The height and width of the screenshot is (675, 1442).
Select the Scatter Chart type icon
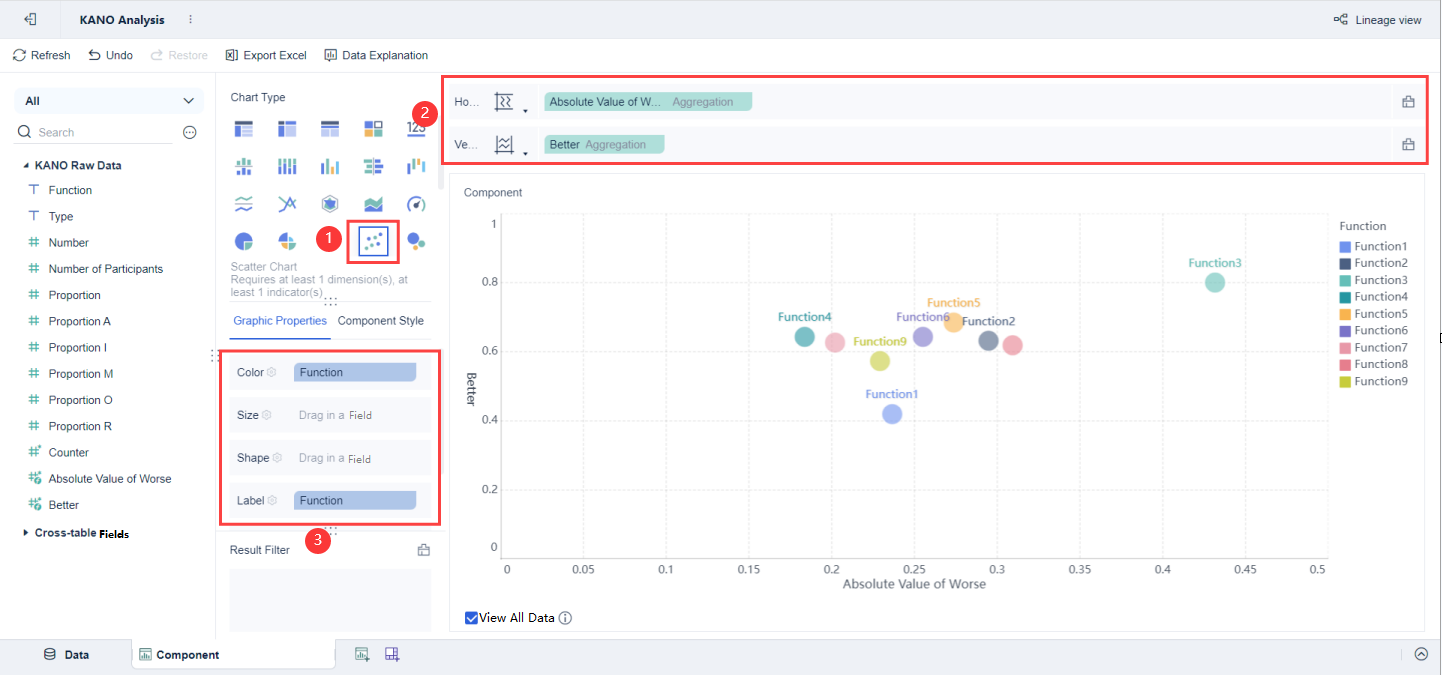[x=373, y=240]
